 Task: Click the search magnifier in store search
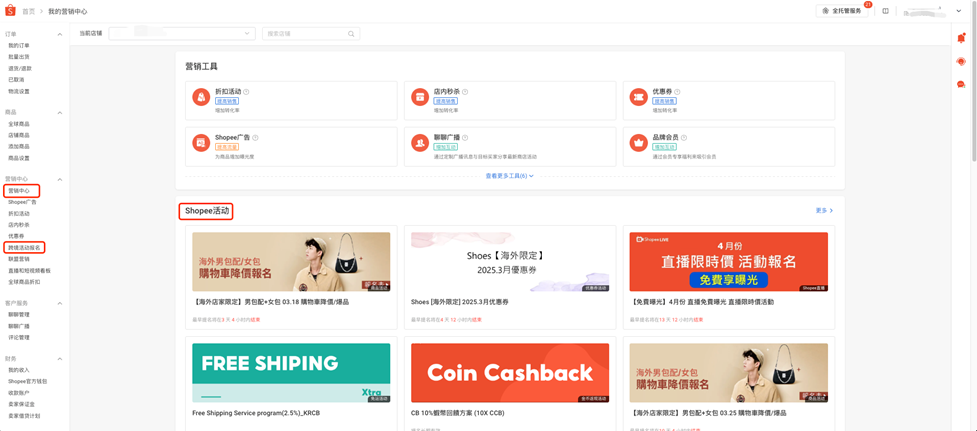(x=351, y=34)
